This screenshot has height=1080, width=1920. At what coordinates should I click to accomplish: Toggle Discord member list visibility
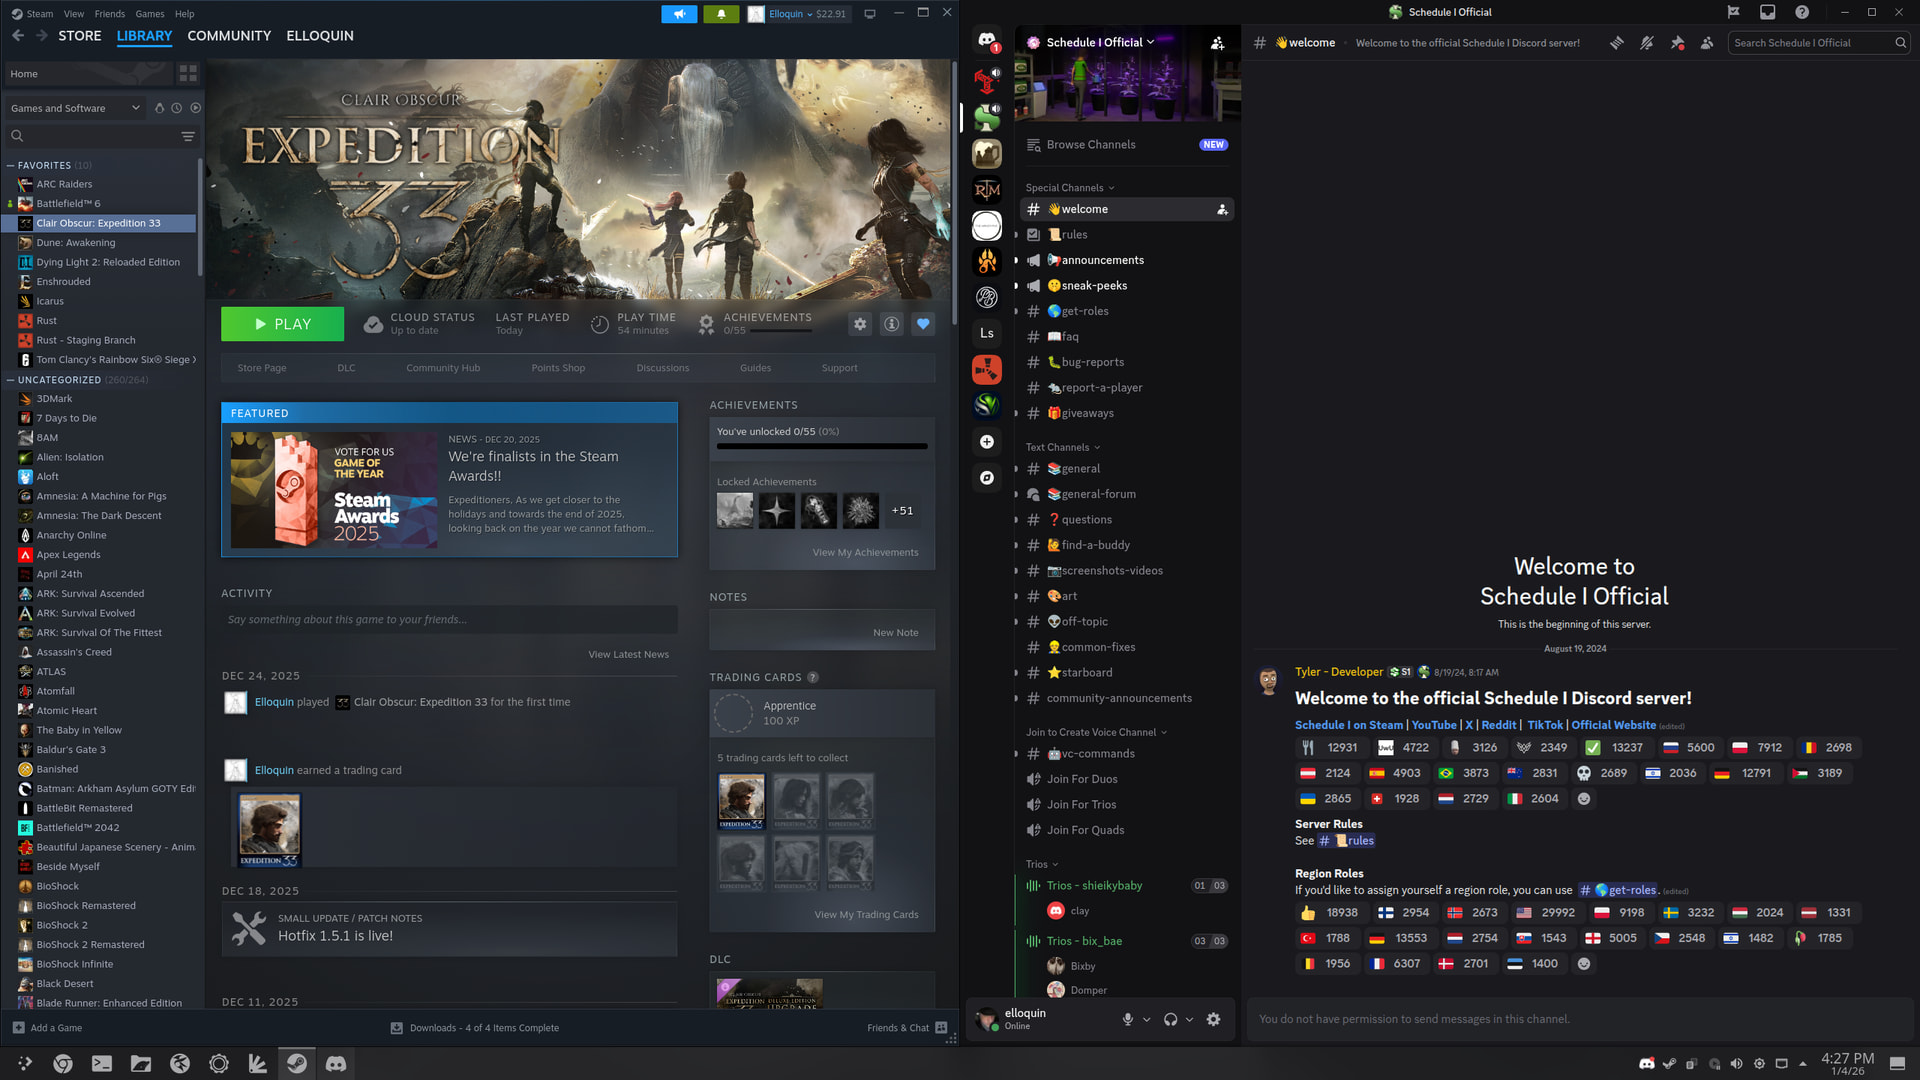click(x=1707, y=43)
